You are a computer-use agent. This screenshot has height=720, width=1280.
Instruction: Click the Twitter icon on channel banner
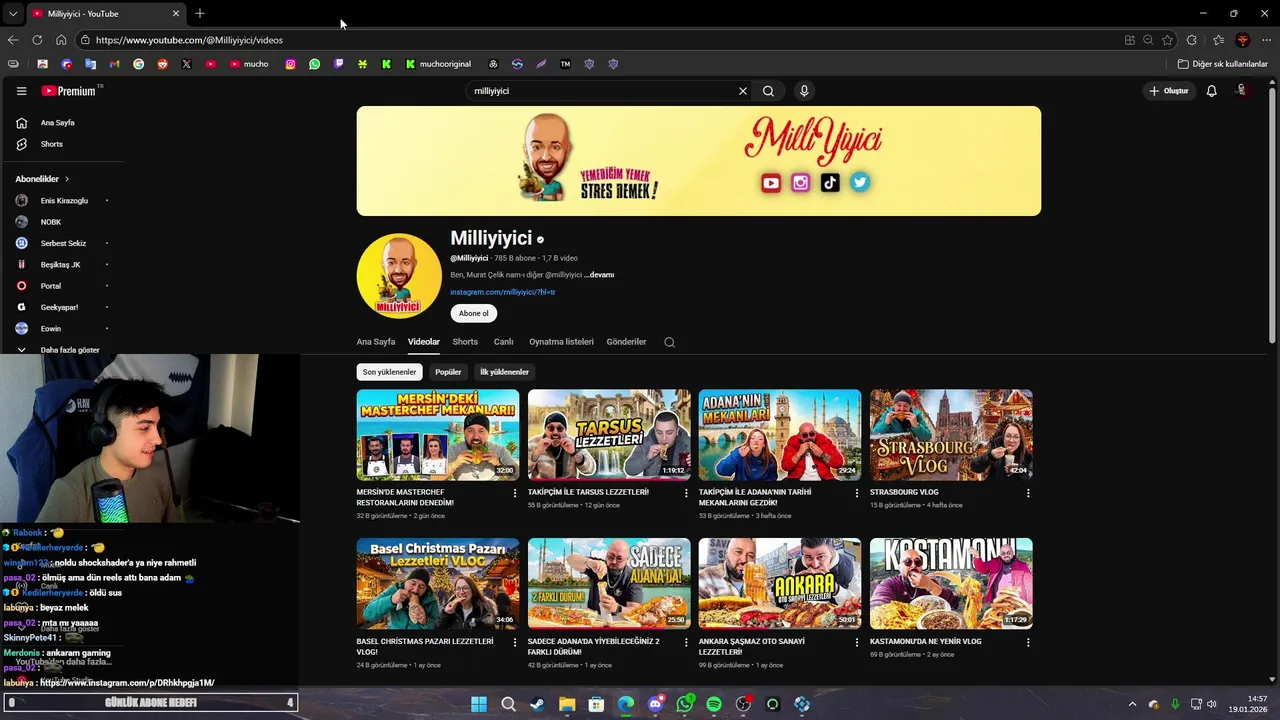[860, 182]
